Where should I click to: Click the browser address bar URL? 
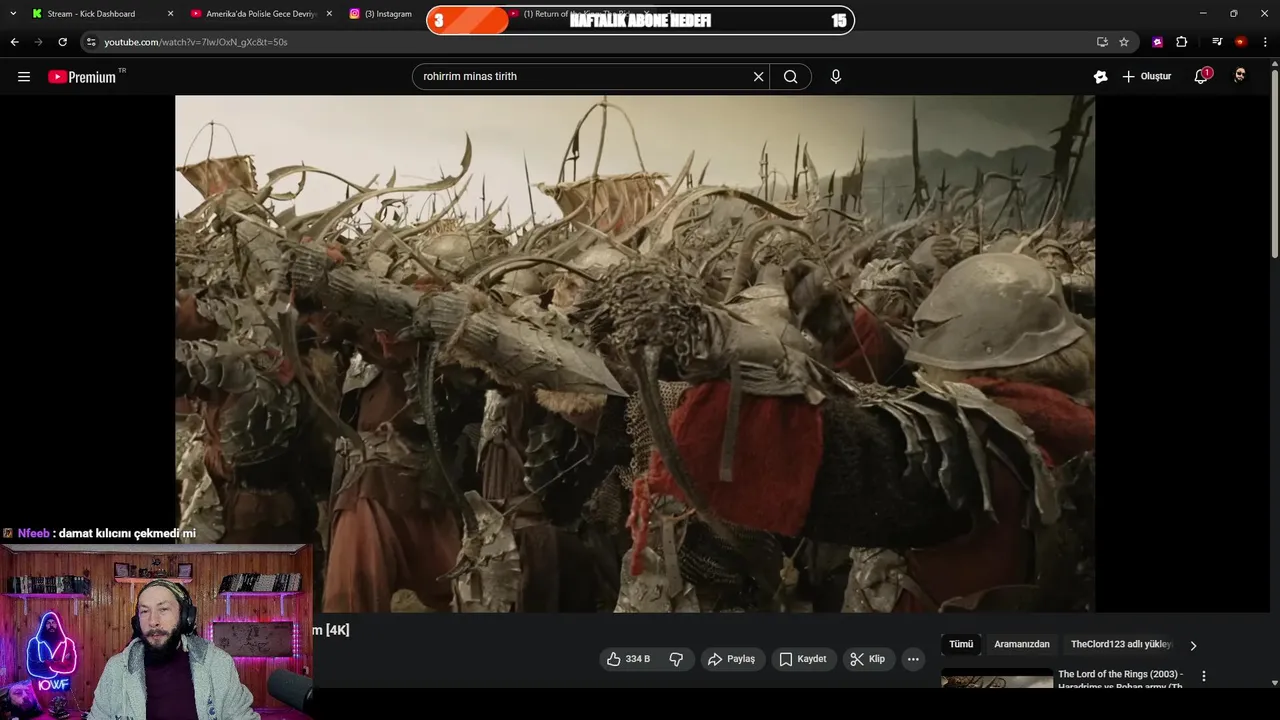tap(196, 42)
